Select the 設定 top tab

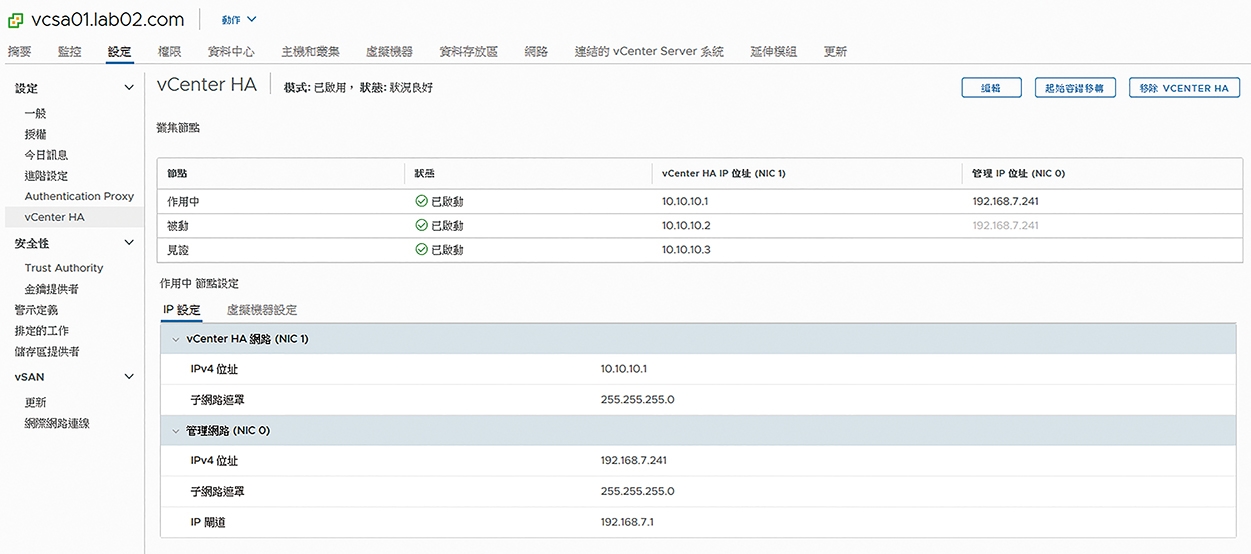click(x=120, y=52)
